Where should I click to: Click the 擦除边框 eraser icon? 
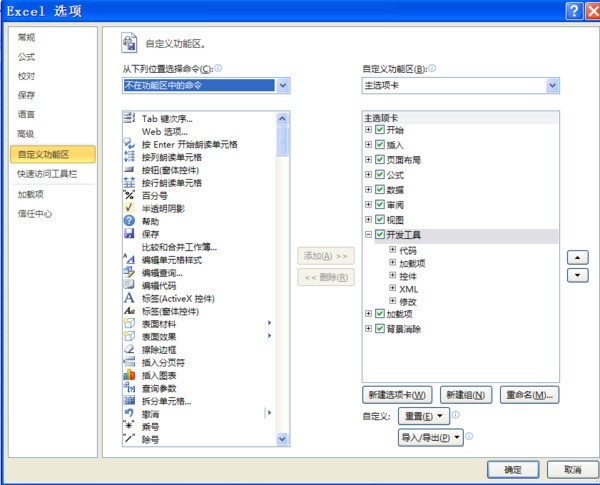click(129, 349)
